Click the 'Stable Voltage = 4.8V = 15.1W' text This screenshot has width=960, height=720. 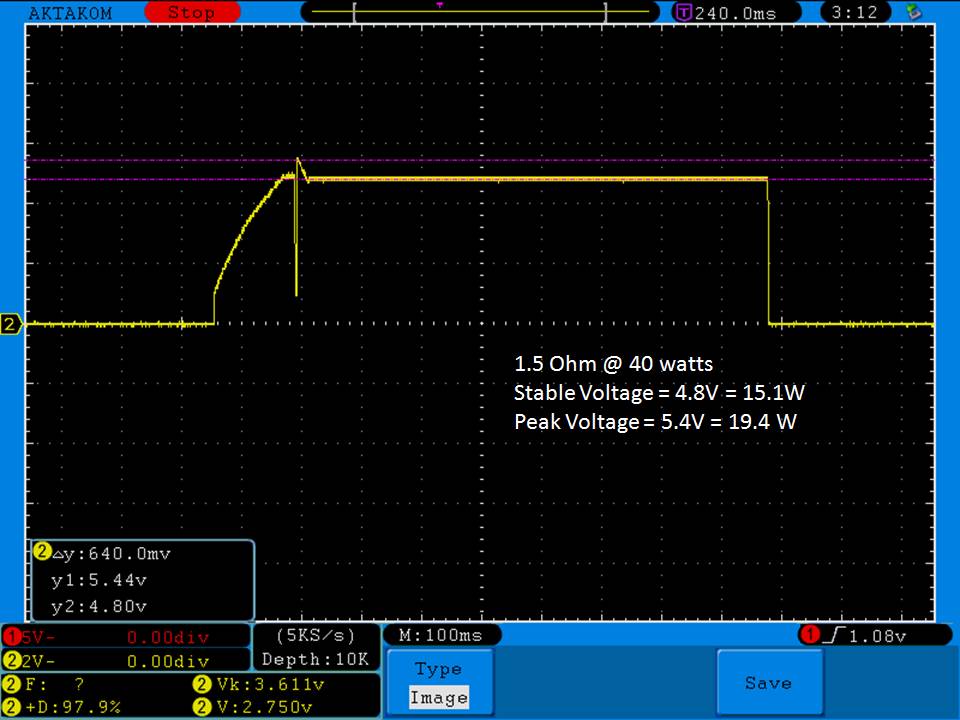(x=659, y=392)
